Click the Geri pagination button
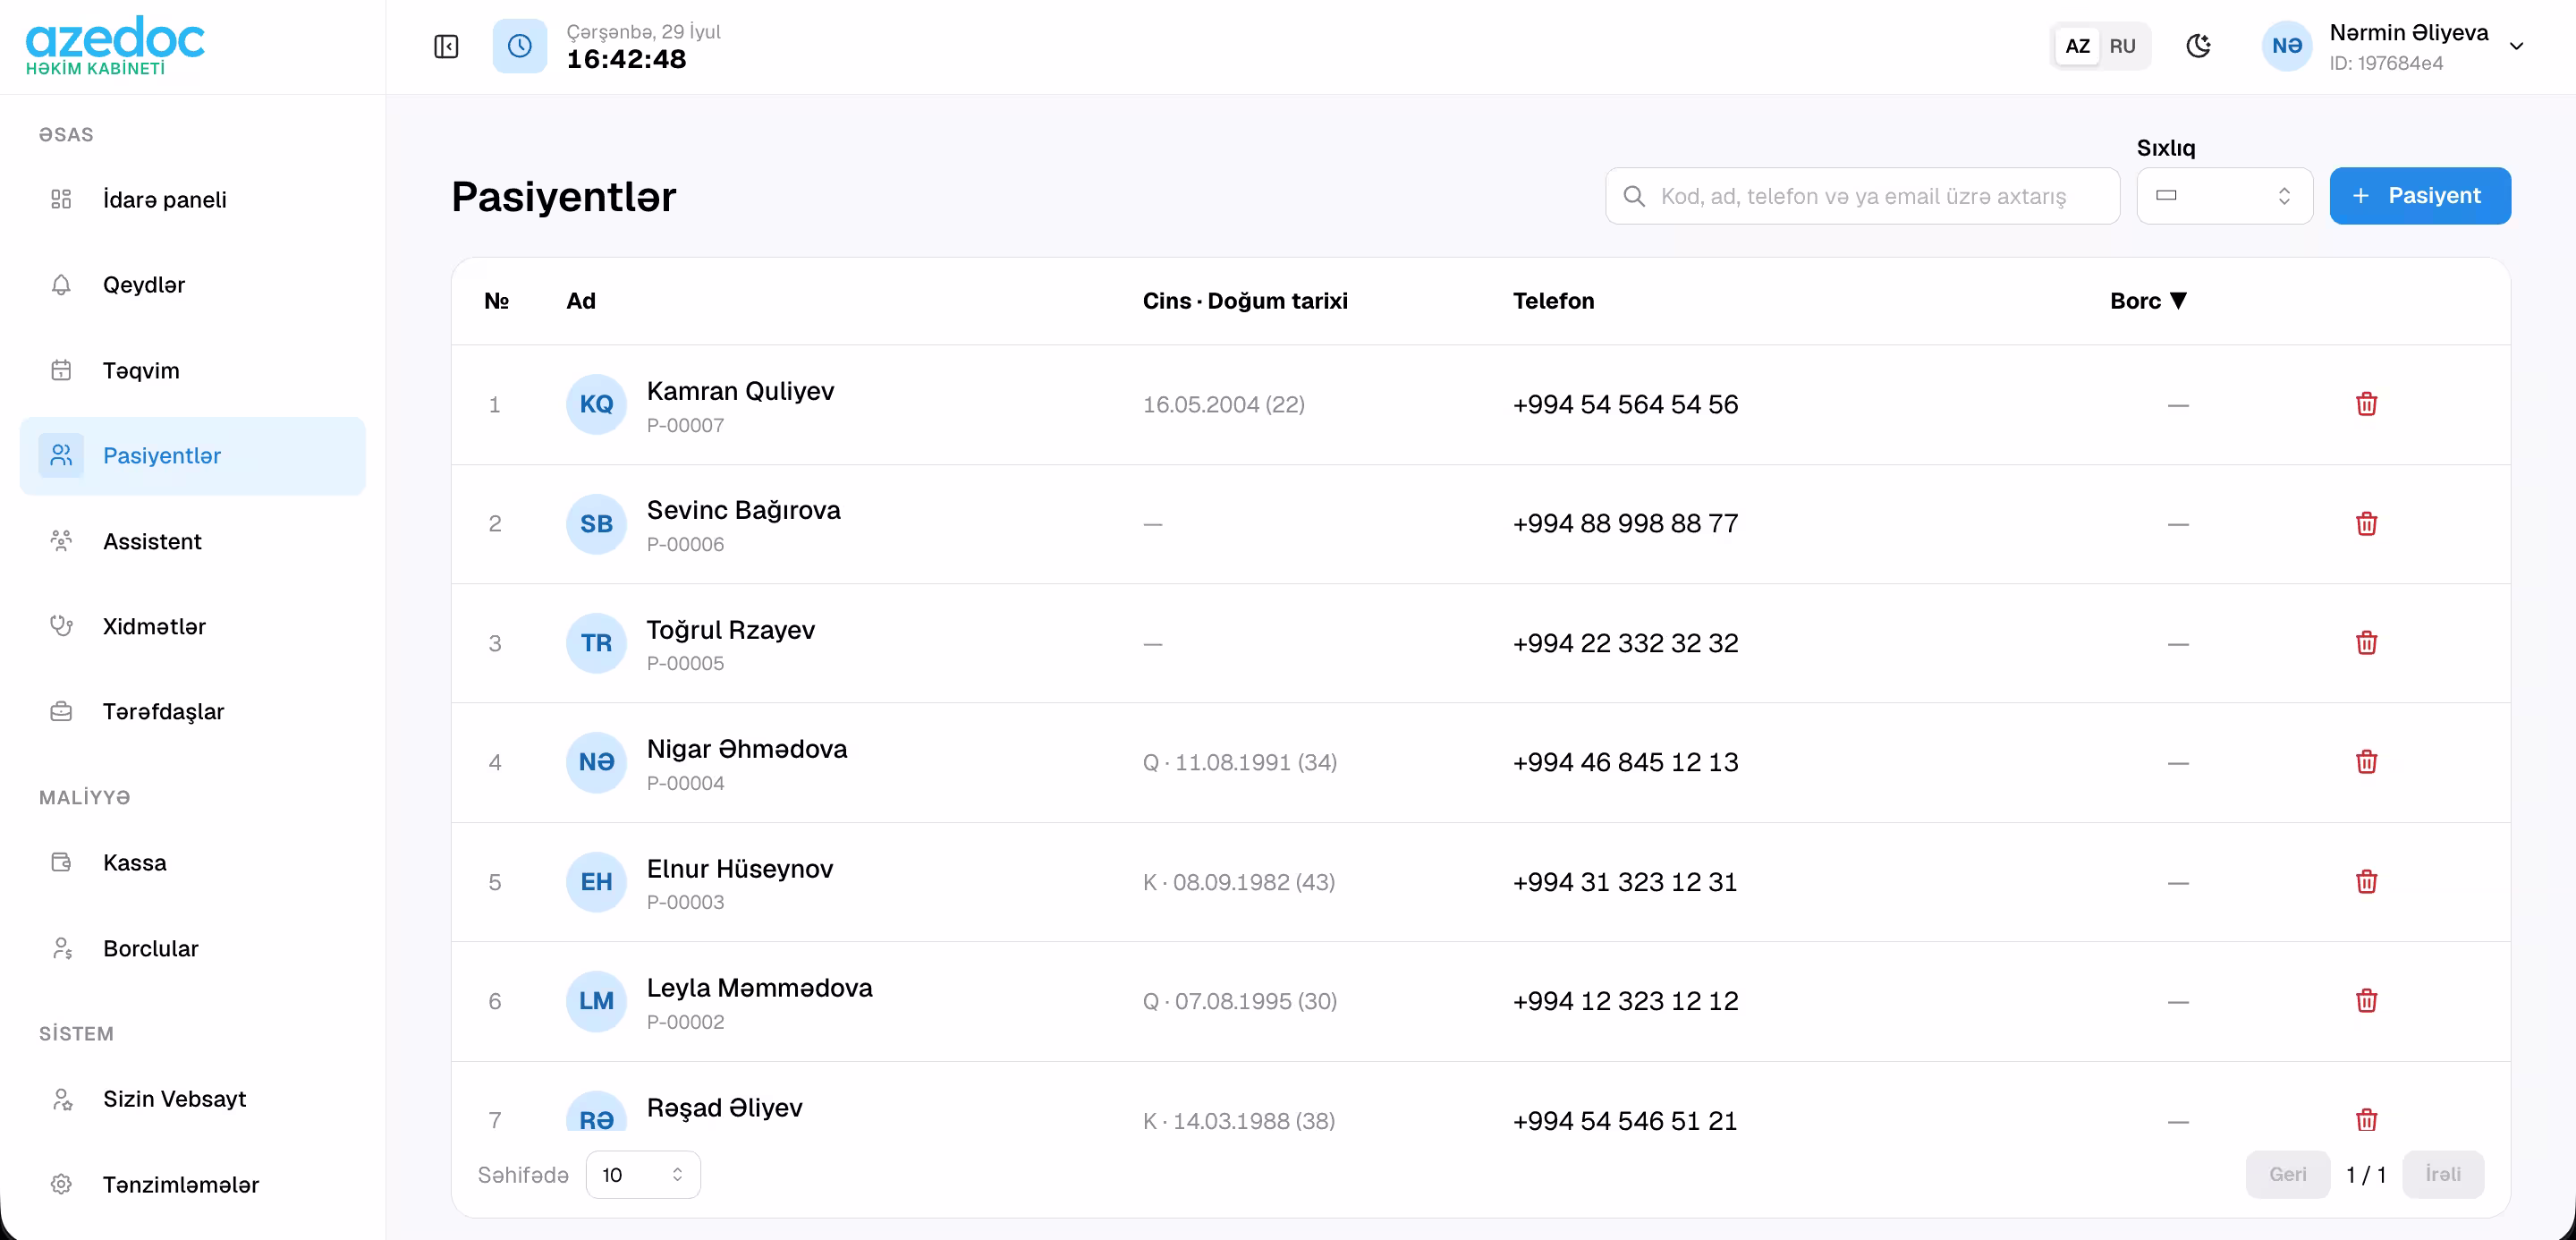The height and width of the screenshot is (1240, 2576). pos(2287,1174)
